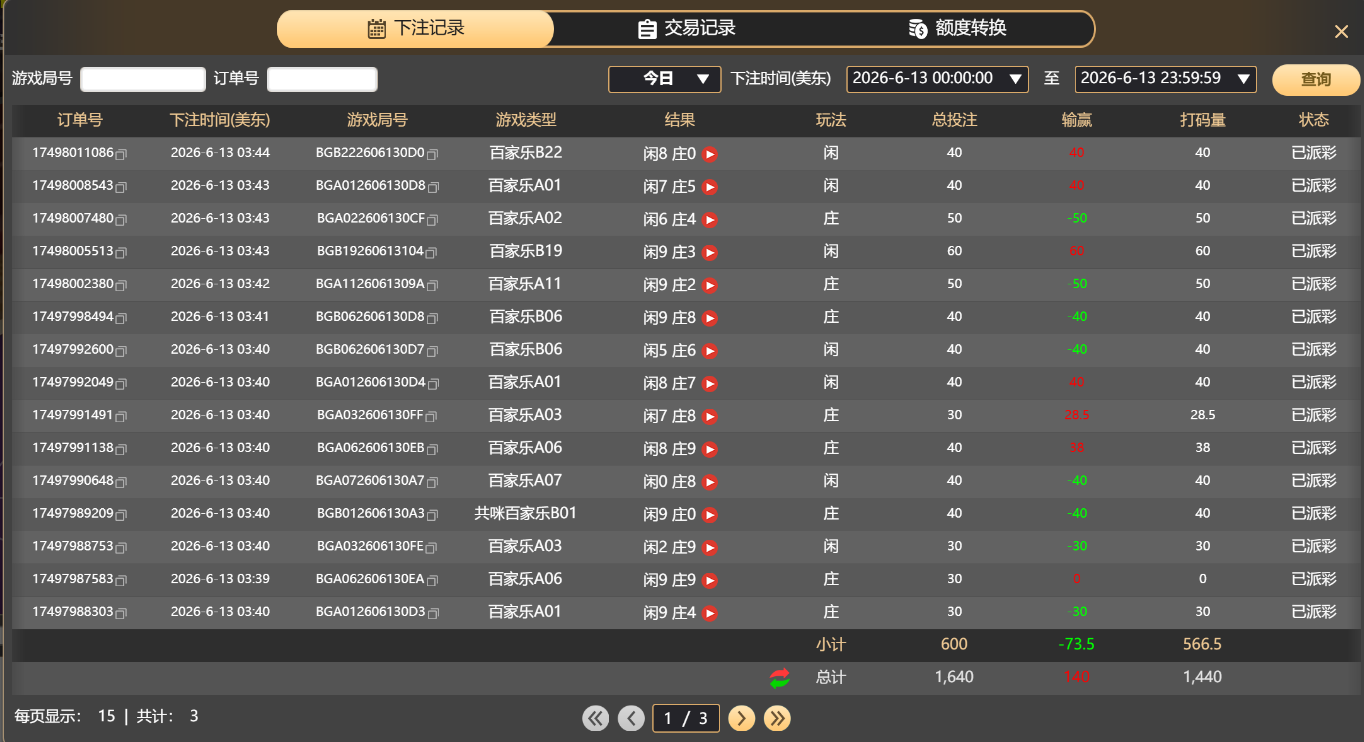Switch to 下注记录 tab

(x=415, y=29)
